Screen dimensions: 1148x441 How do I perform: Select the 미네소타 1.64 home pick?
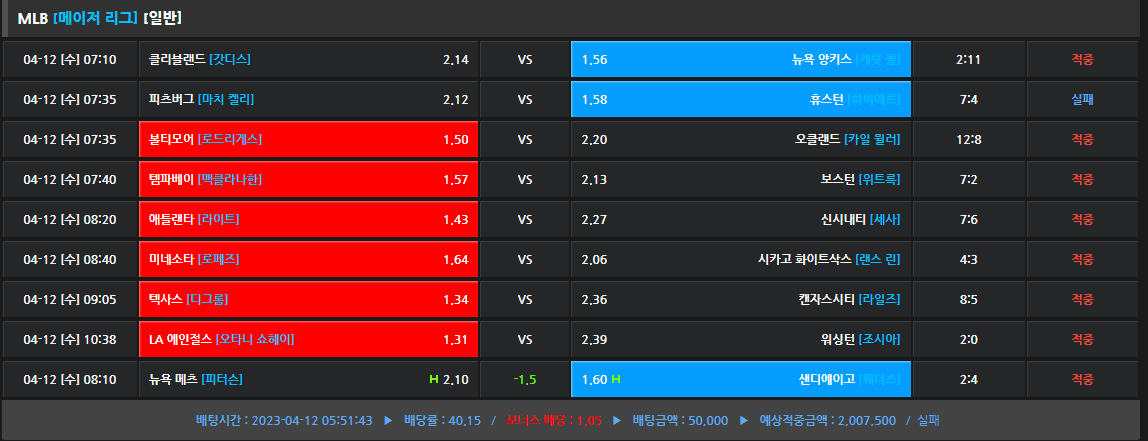click(309, 259)
